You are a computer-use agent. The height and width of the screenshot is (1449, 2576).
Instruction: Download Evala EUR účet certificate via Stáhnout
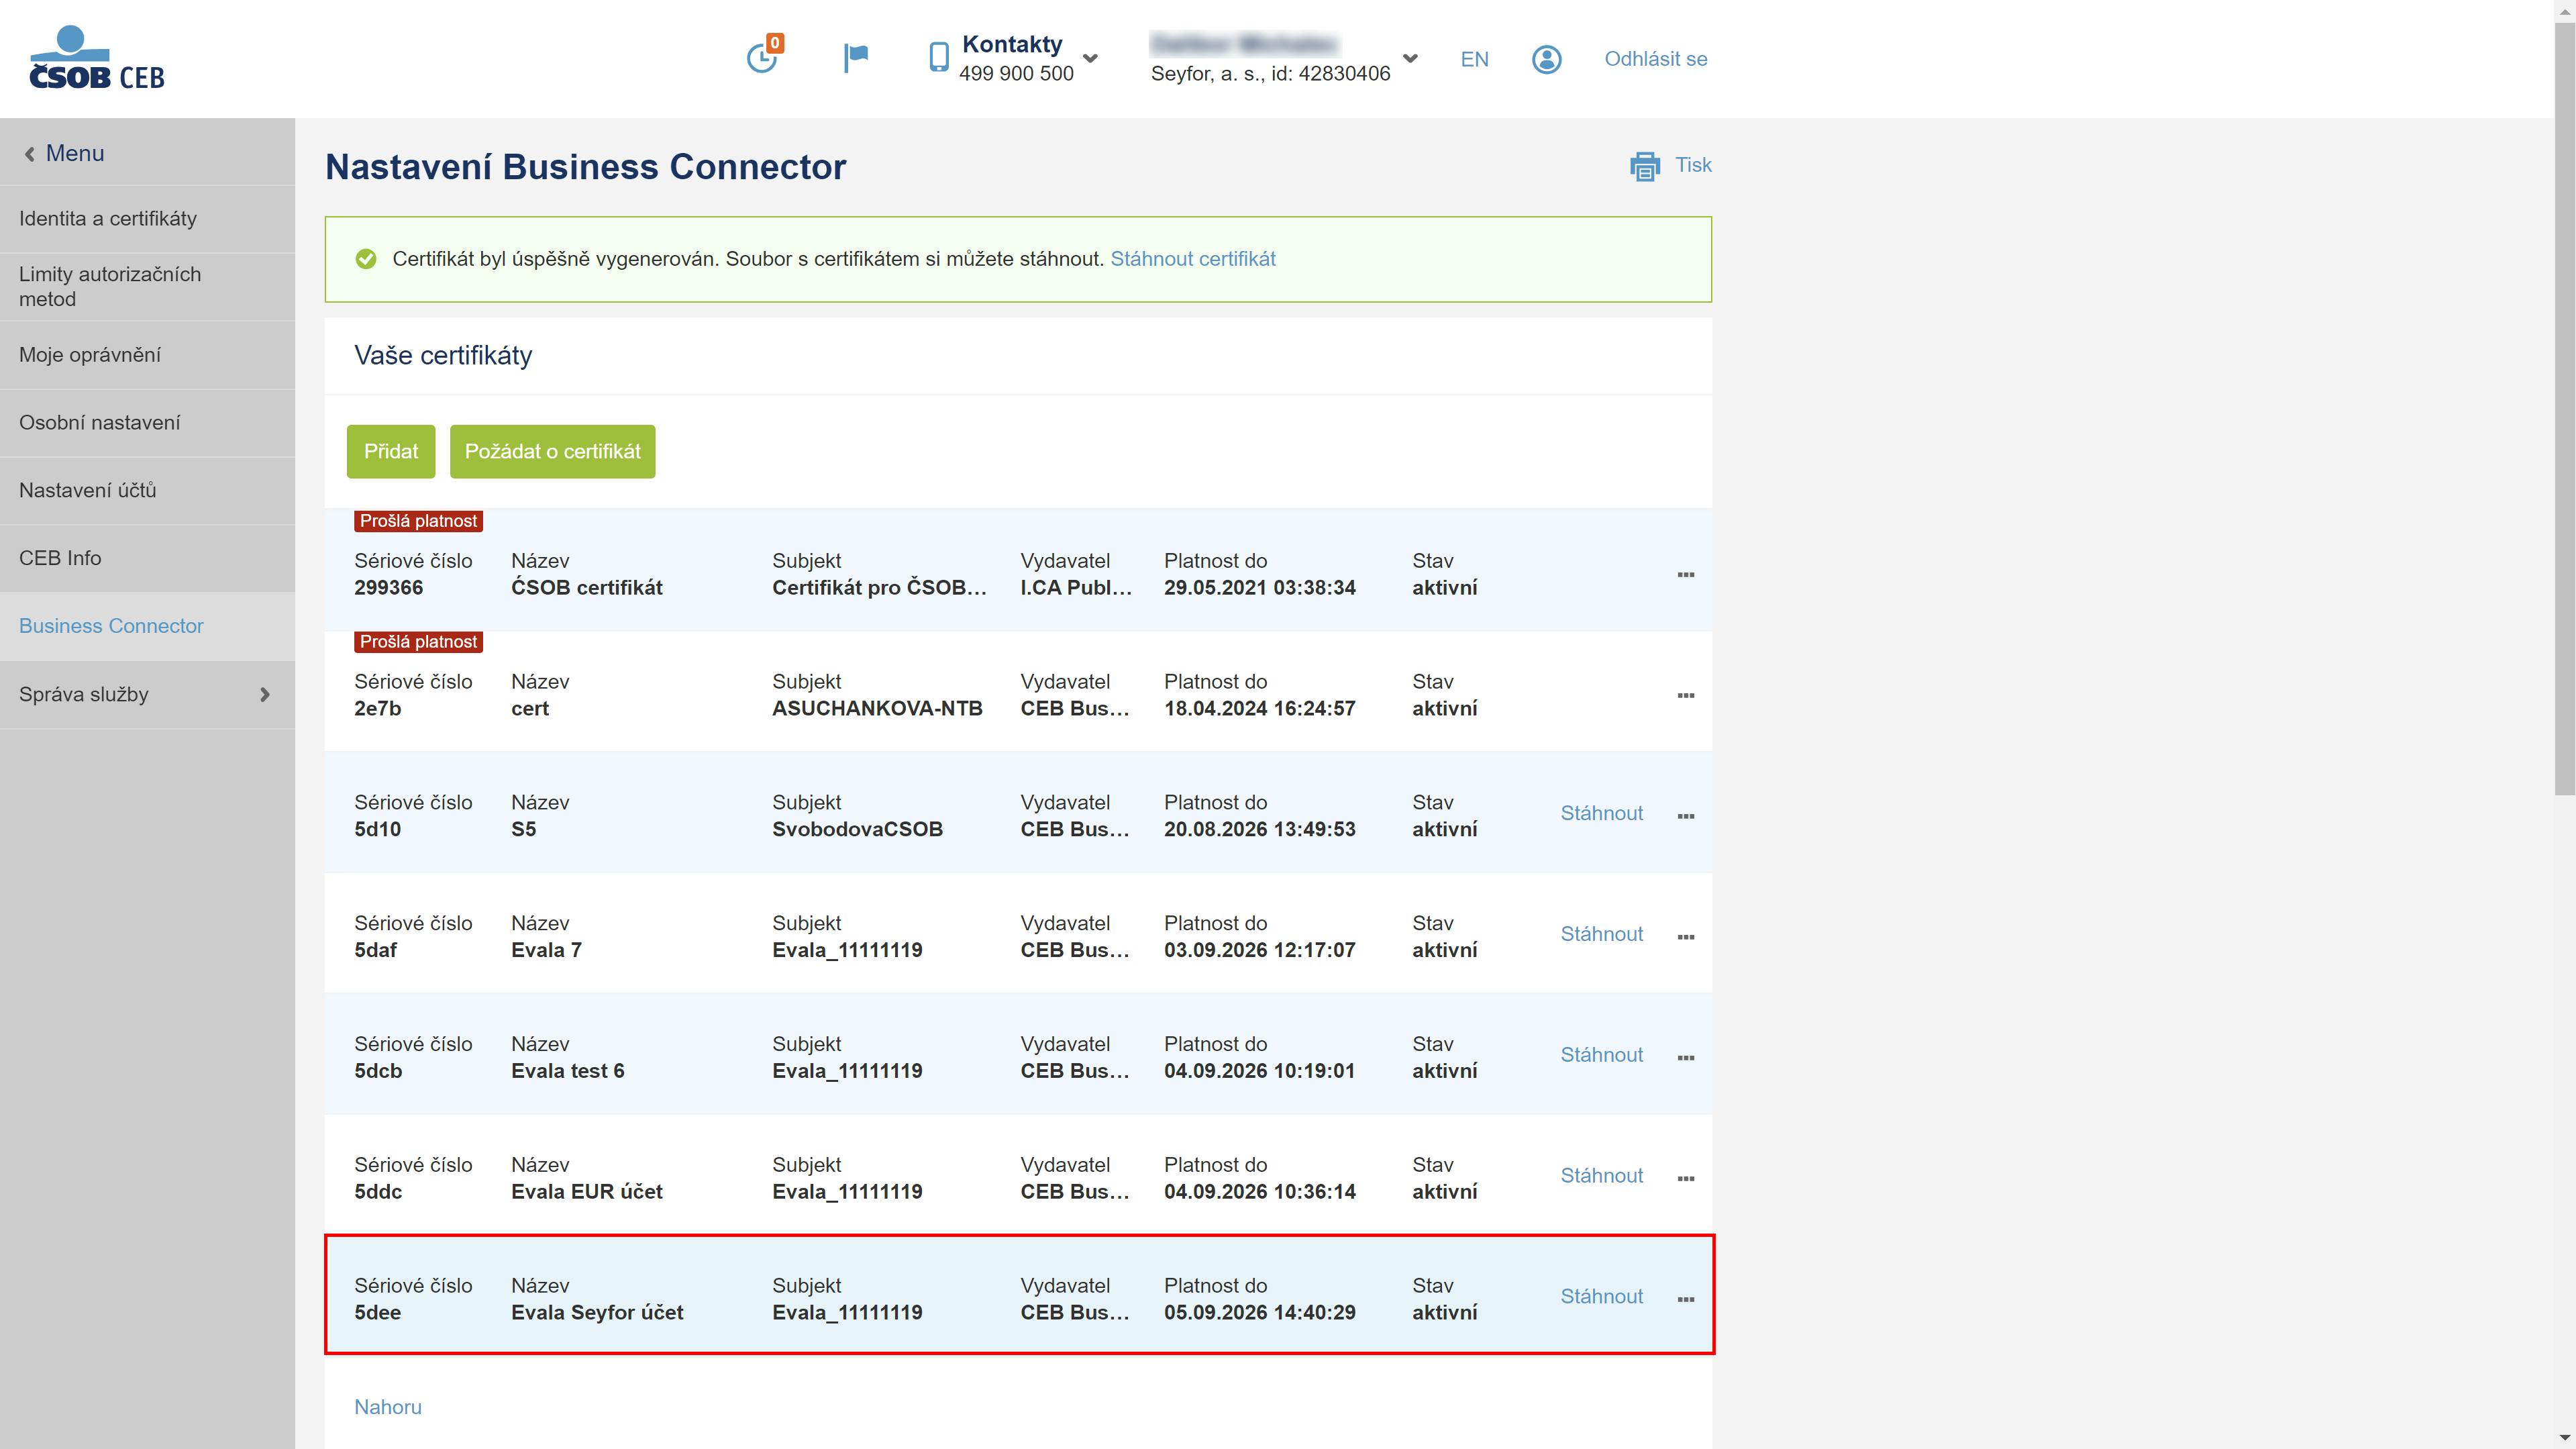pyautogui.click(x=1601, y=1177)
